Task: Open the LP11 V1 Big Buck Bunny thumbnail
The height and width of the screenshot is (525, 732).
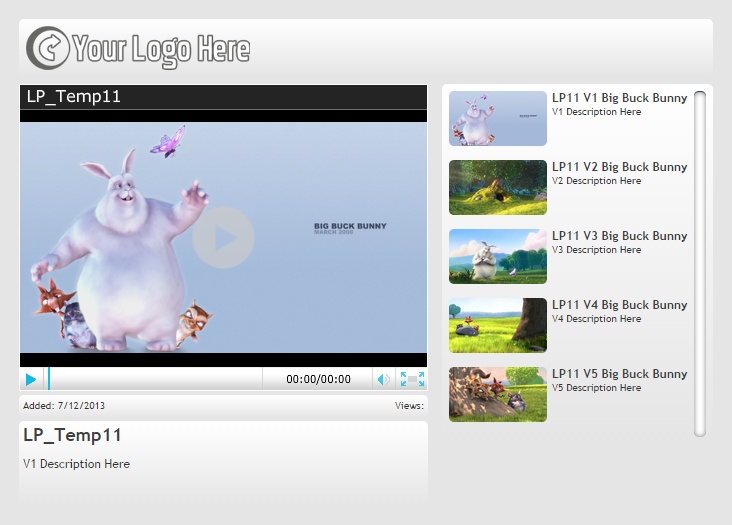Action: point(498,119)
